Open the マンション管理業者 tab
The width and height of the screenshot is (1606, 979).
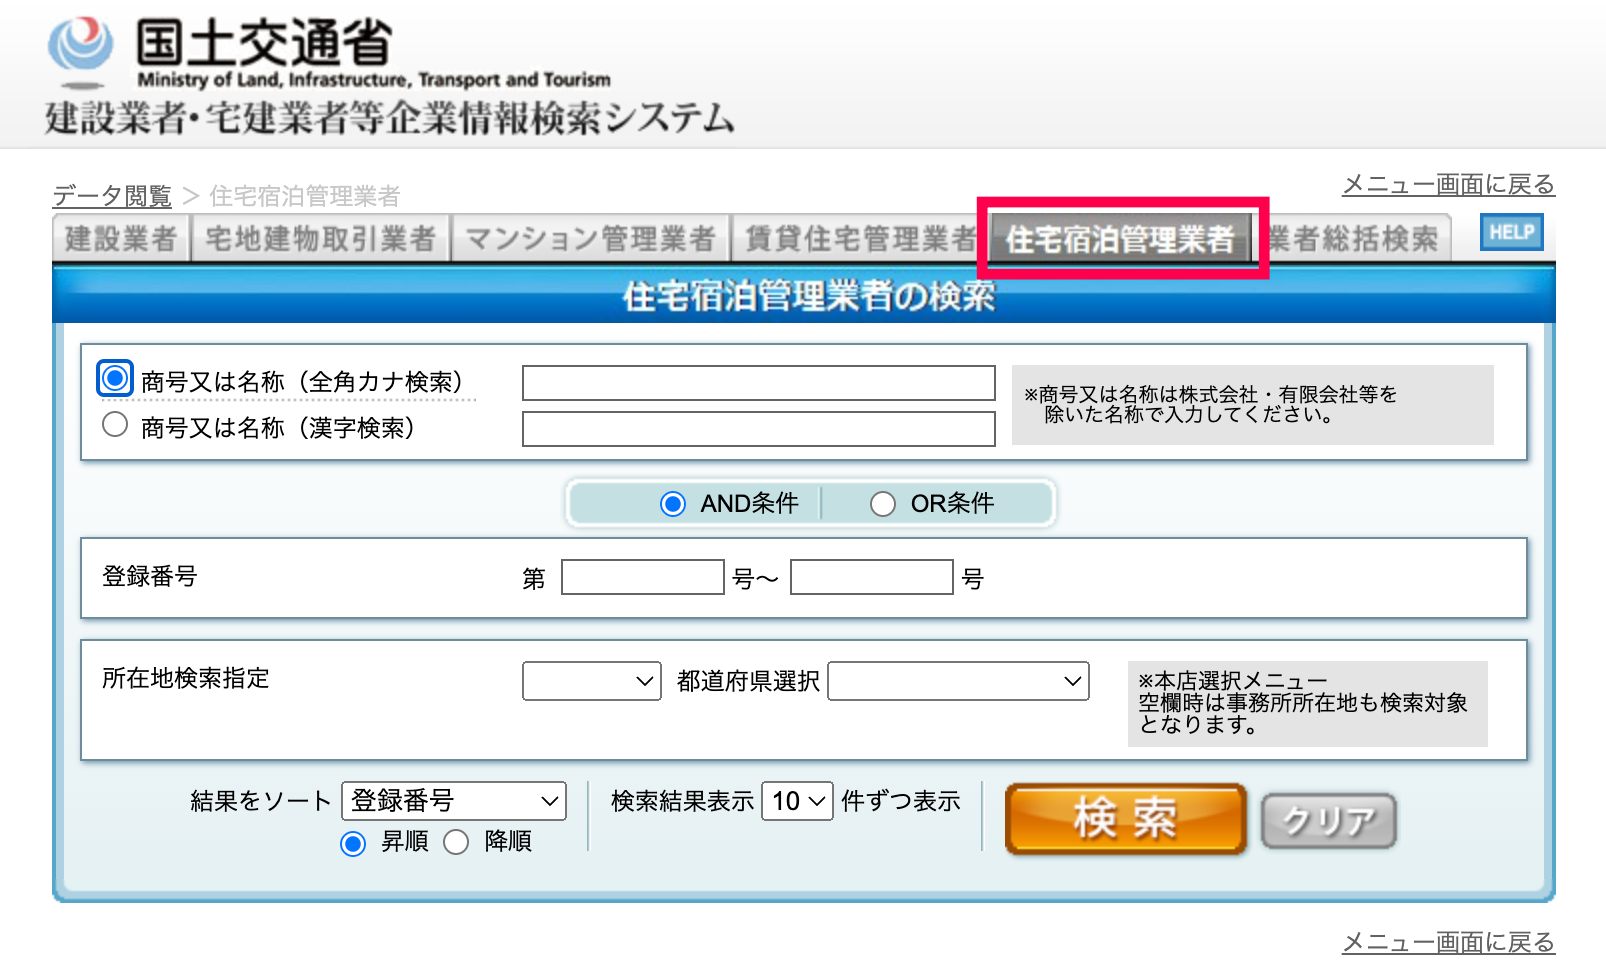coord(590,239)
